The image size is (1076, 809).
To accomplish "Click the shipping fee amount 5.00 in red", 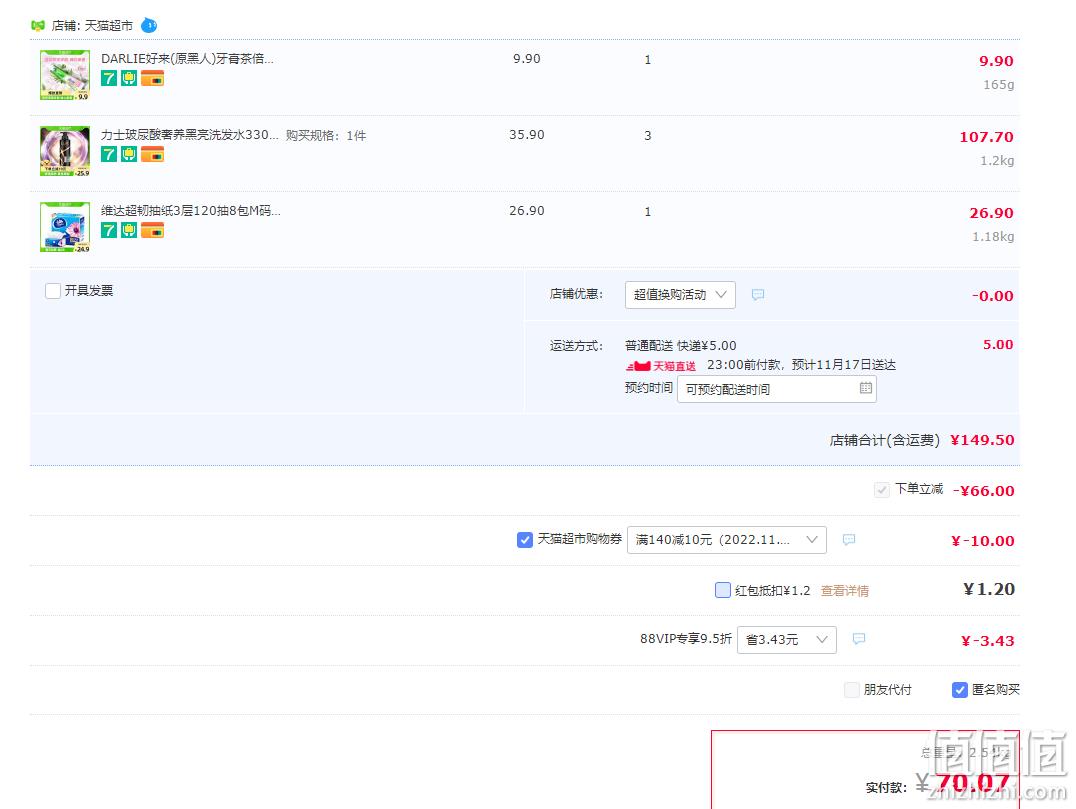I will [998, 344].
